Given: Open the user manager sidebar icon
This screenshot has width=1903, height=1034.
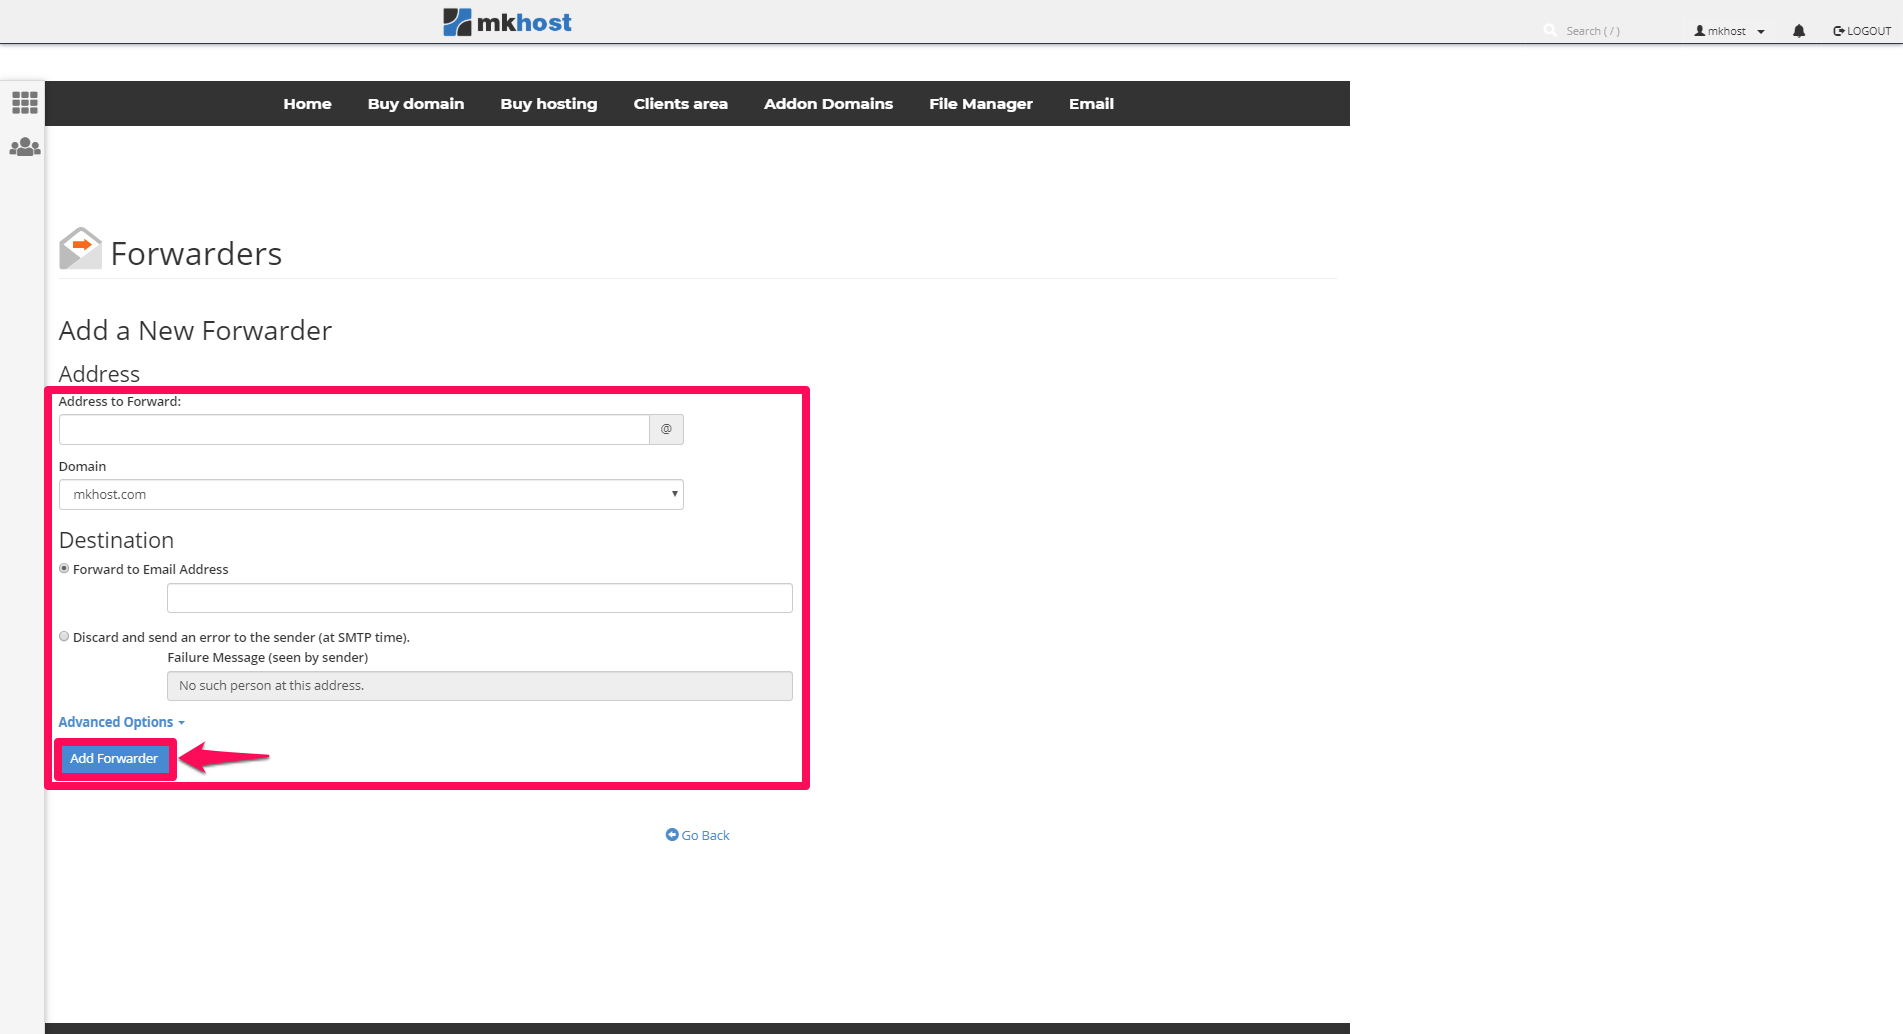Looking at the screenshot, I should 25,147.
